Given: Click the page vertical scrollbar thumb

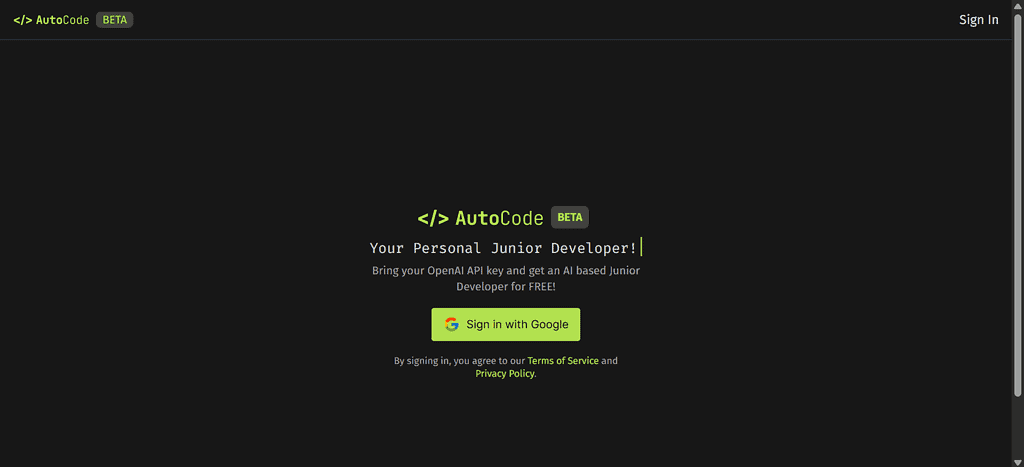Looking at the screenshot, I should [1017, 206].
